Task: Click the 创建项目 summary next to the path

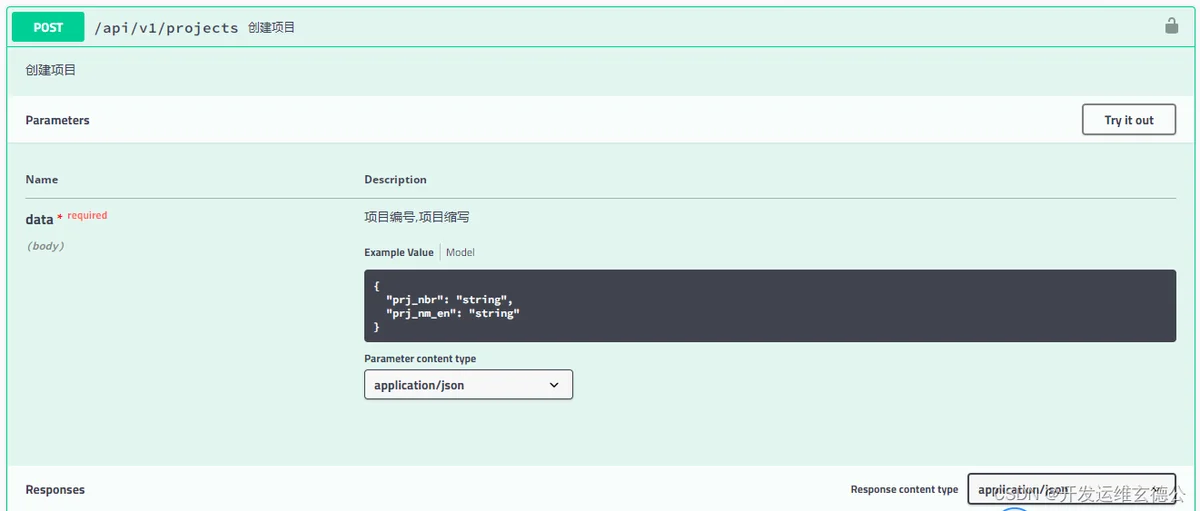Action: [272, 28]
